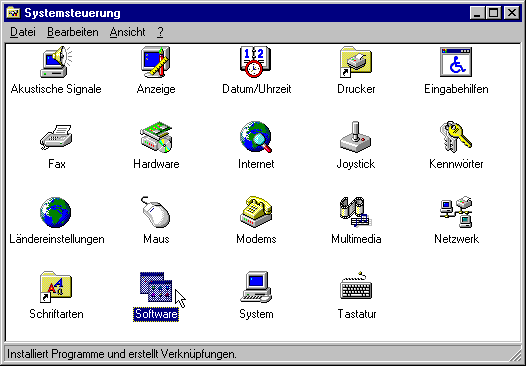Select the Maus mouse icon
Image resolution: width=526 pixels, height=366 pixels.
[156, 212]
